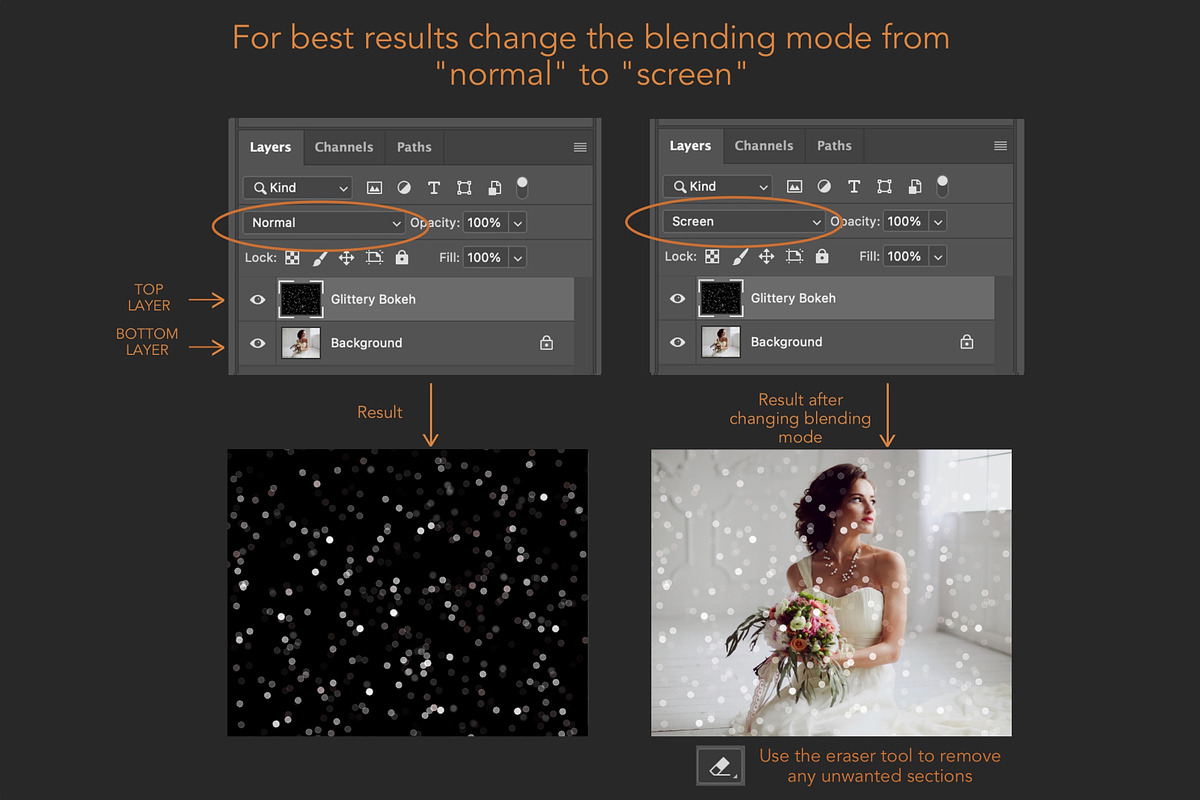Click shape layer filter icon in left panel
This screenshot has height=800, width=1200.
(464, 188)
